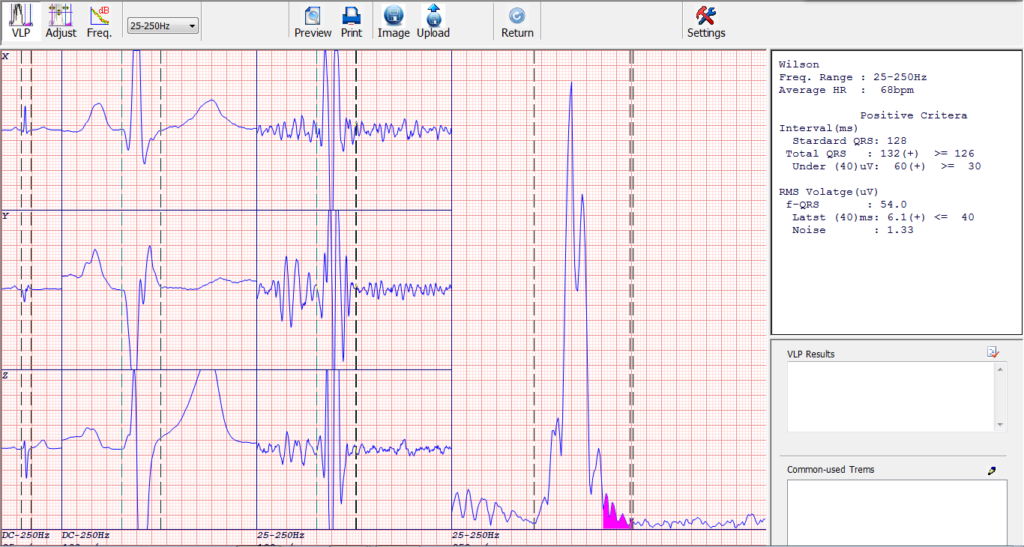Viewport: 1024px width, 547px height.
Task: Click the 'Noise : 1.33' value
Action: pyautogui.click(x=852, y=230)
